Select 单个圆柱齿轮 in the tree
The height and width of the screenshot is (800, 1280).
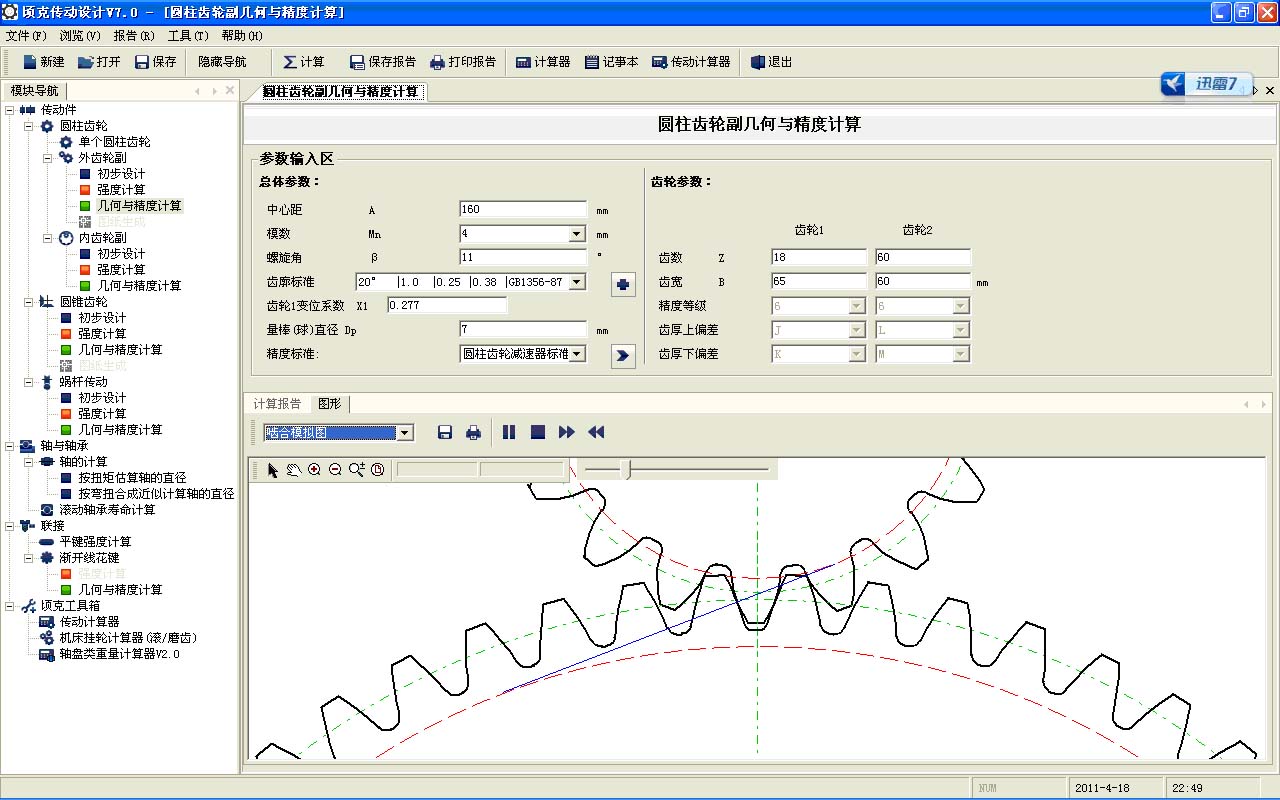114,142
